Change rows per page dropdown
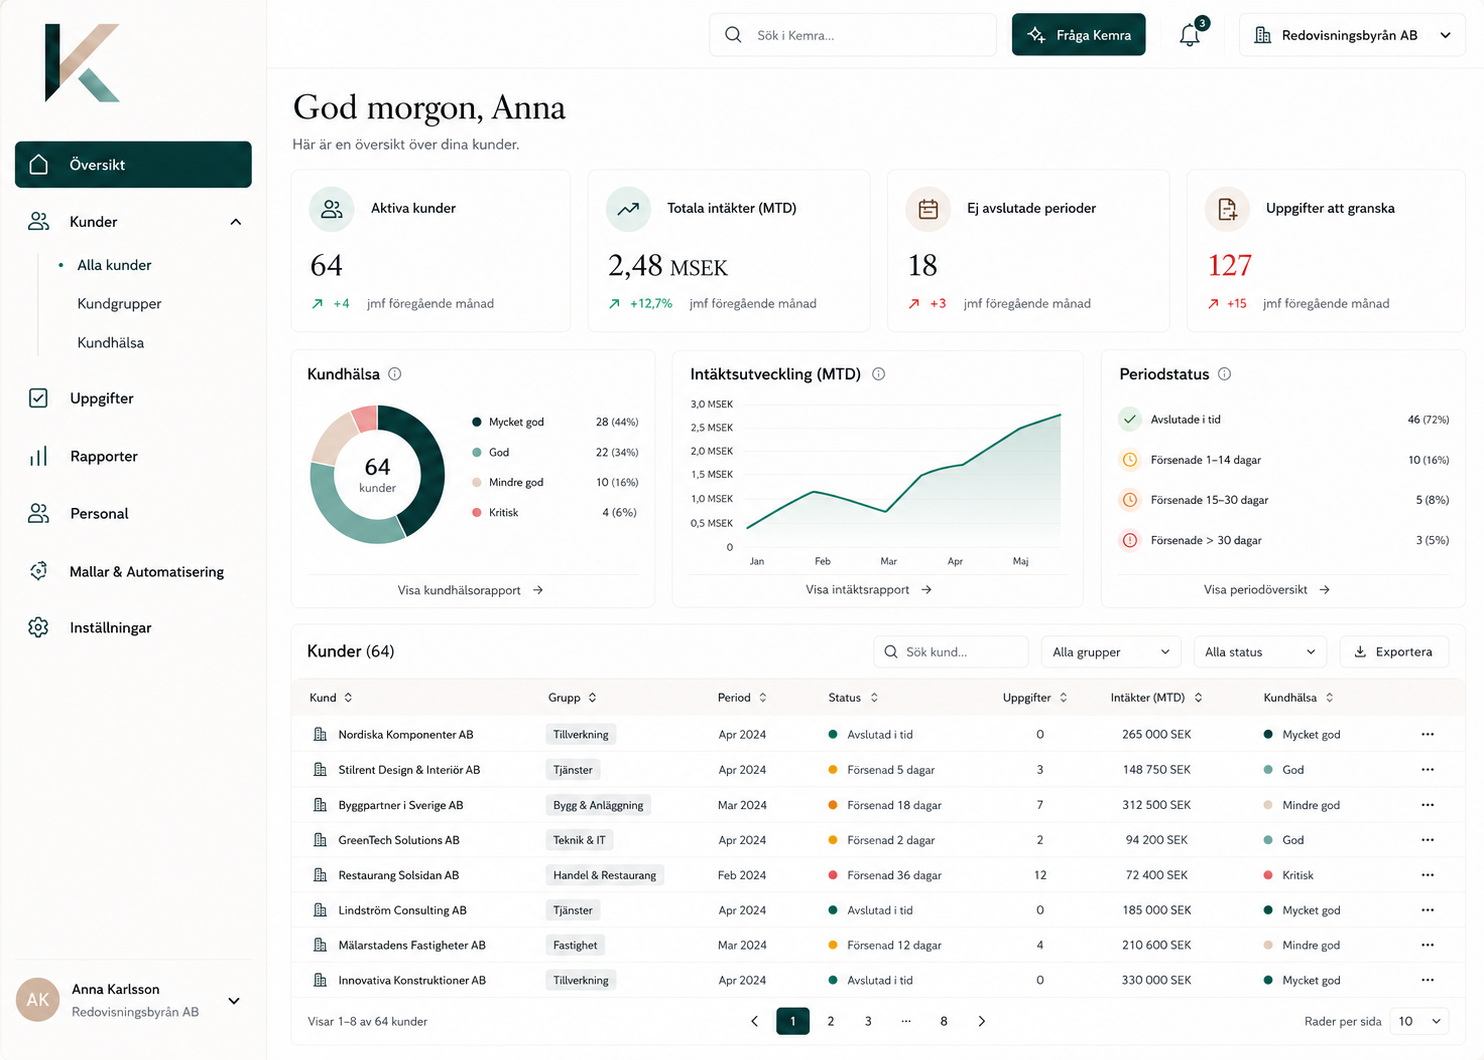The width and height of the screenshot is (1484, 1060). click(1419, 1021)
